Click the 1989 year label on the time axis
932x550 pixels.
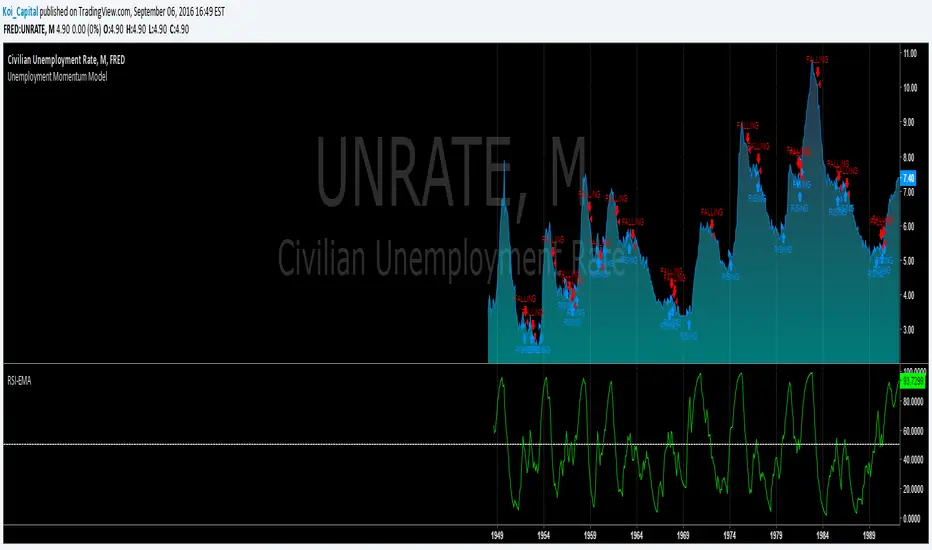pyautogui.click(x=869, y=535)
